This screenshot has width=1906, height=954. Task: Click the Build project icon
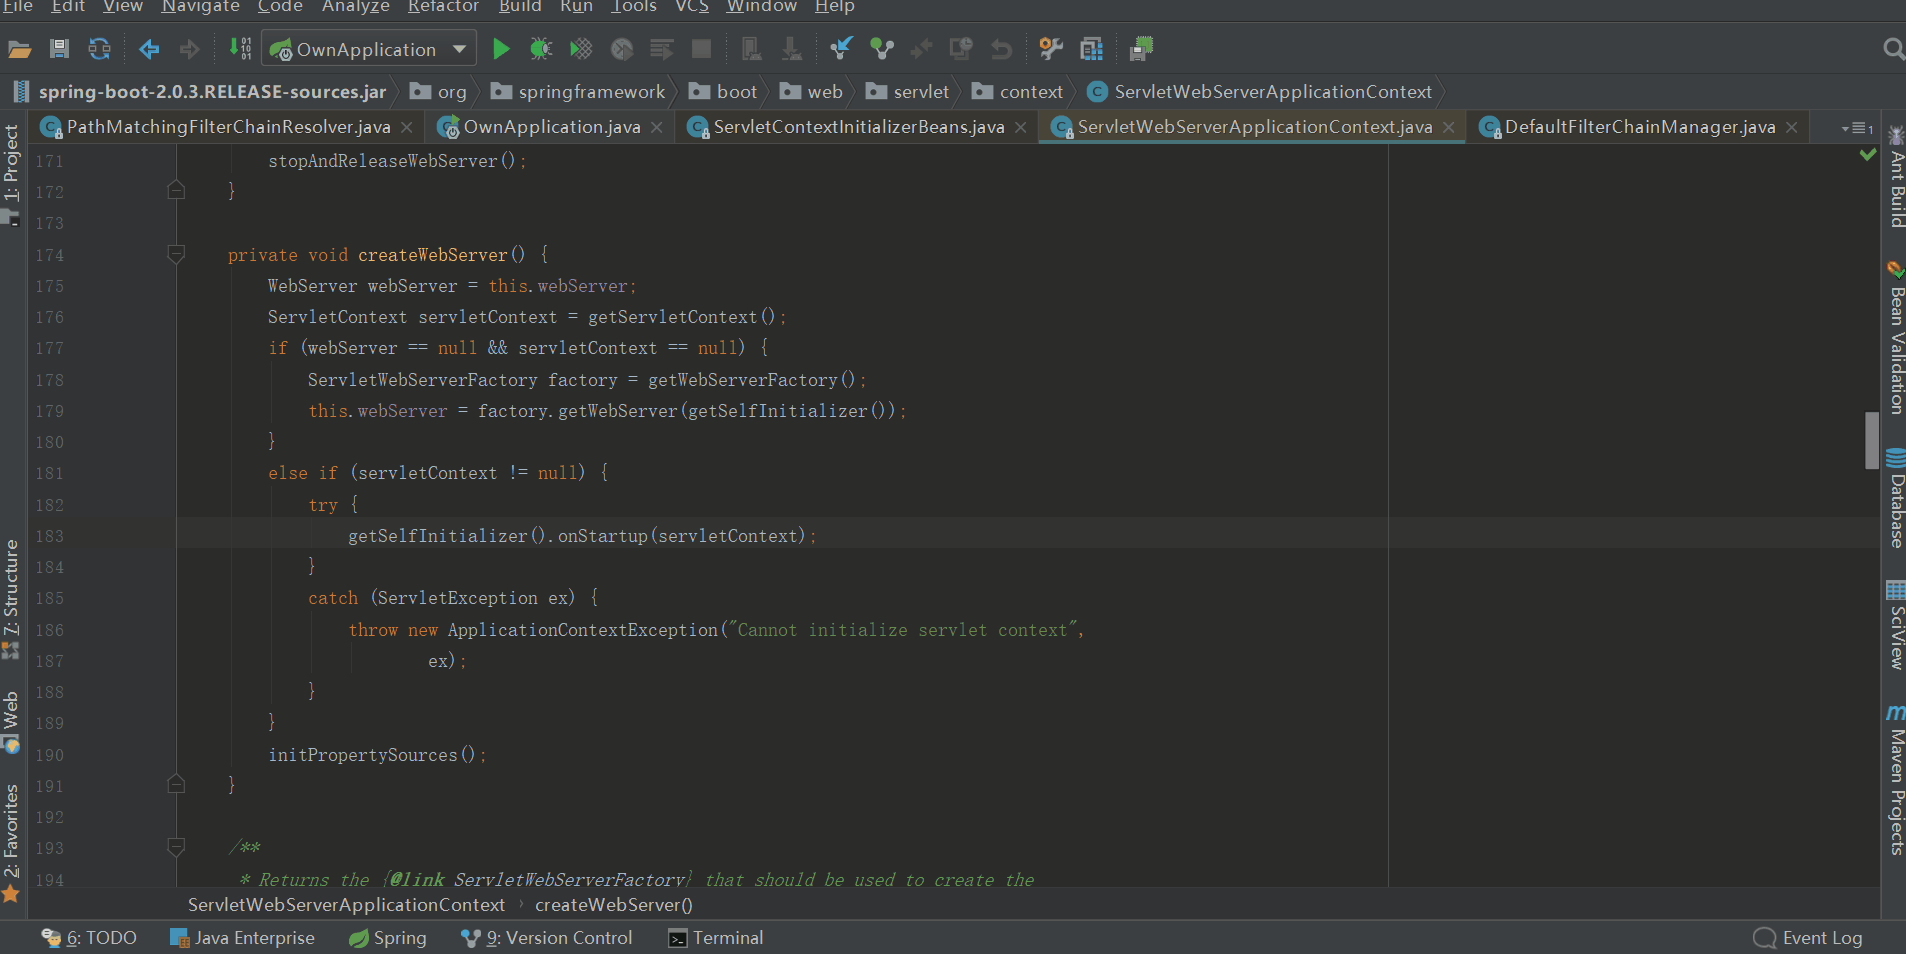[x=240, y=49]
